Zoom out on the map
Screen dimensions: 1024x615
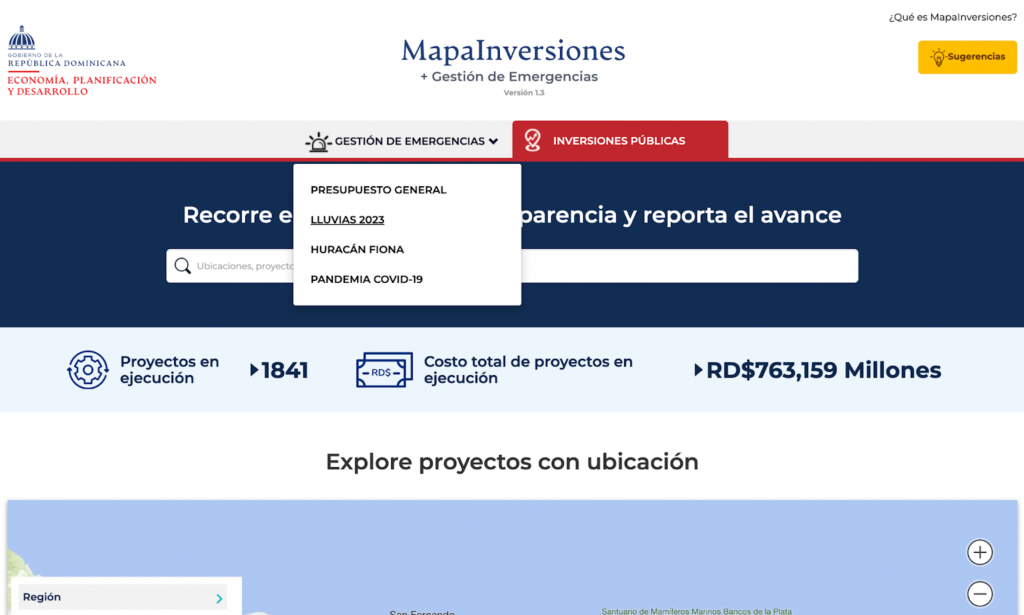(980, 594)
